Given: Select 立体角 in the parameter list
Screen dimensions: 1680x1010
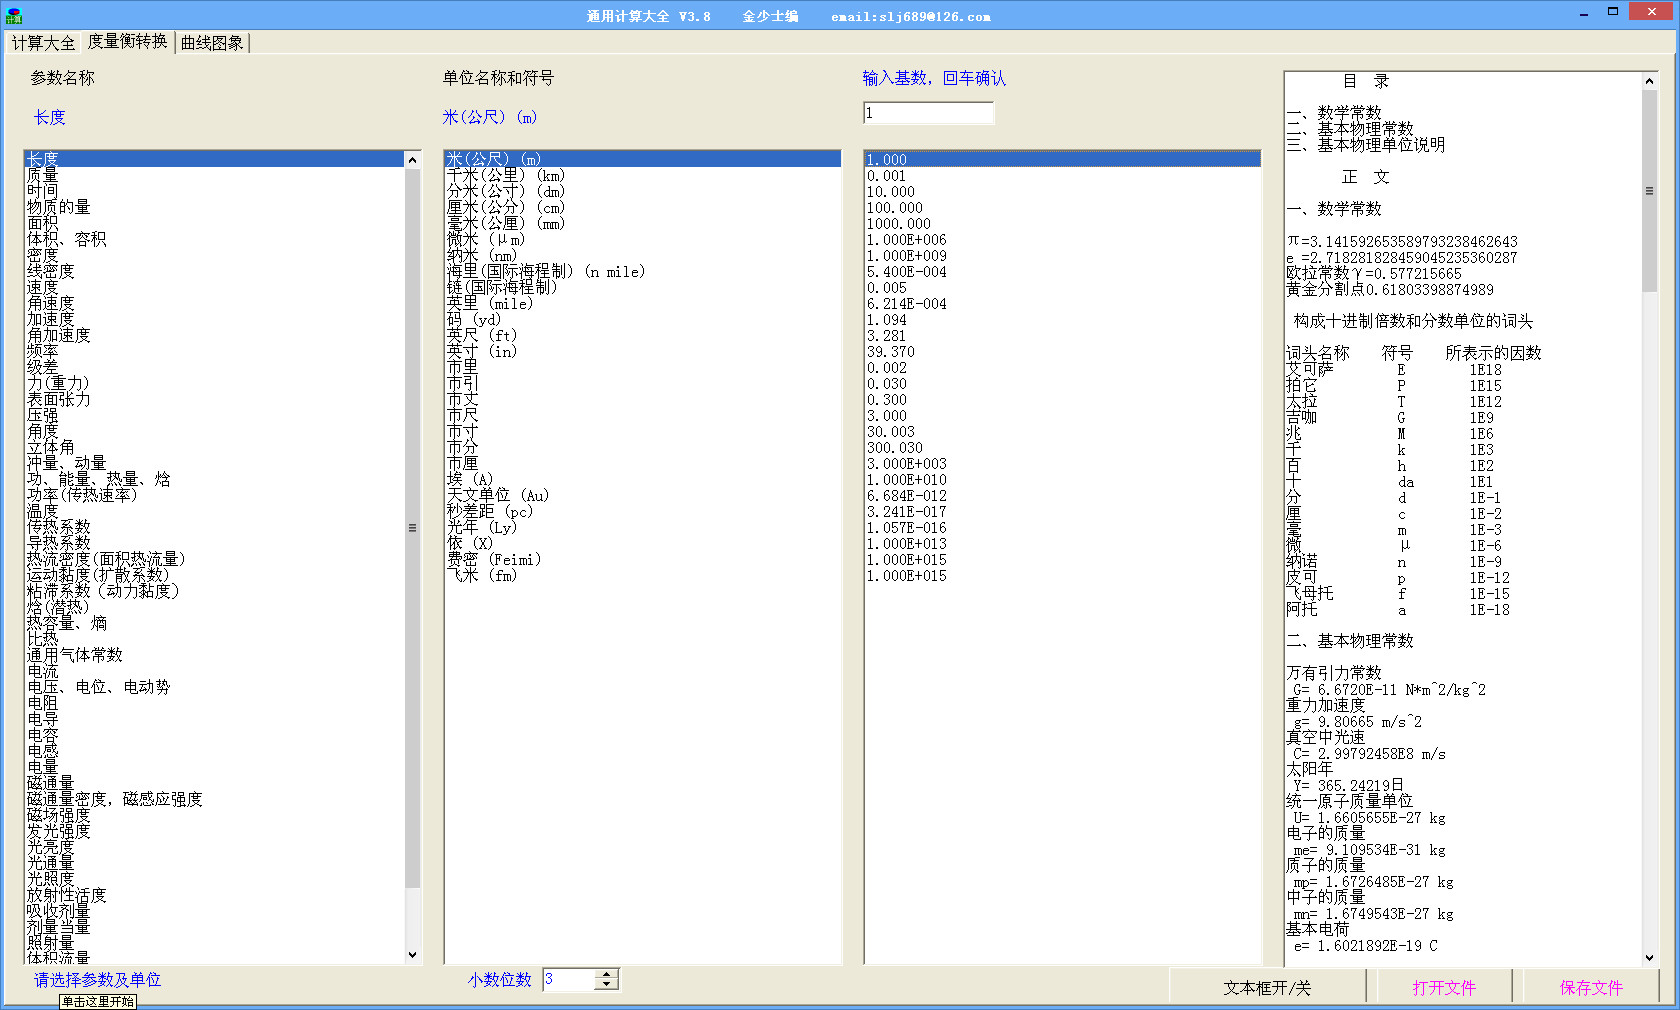Looking at the screenshot, I should (x=214, y=447).
